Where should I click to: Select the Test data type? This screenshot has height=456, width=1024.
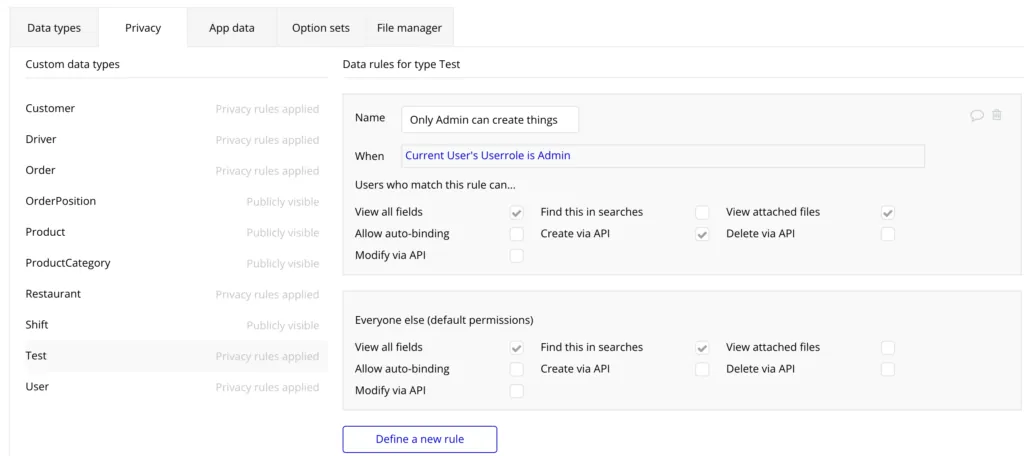coord(176,356)
